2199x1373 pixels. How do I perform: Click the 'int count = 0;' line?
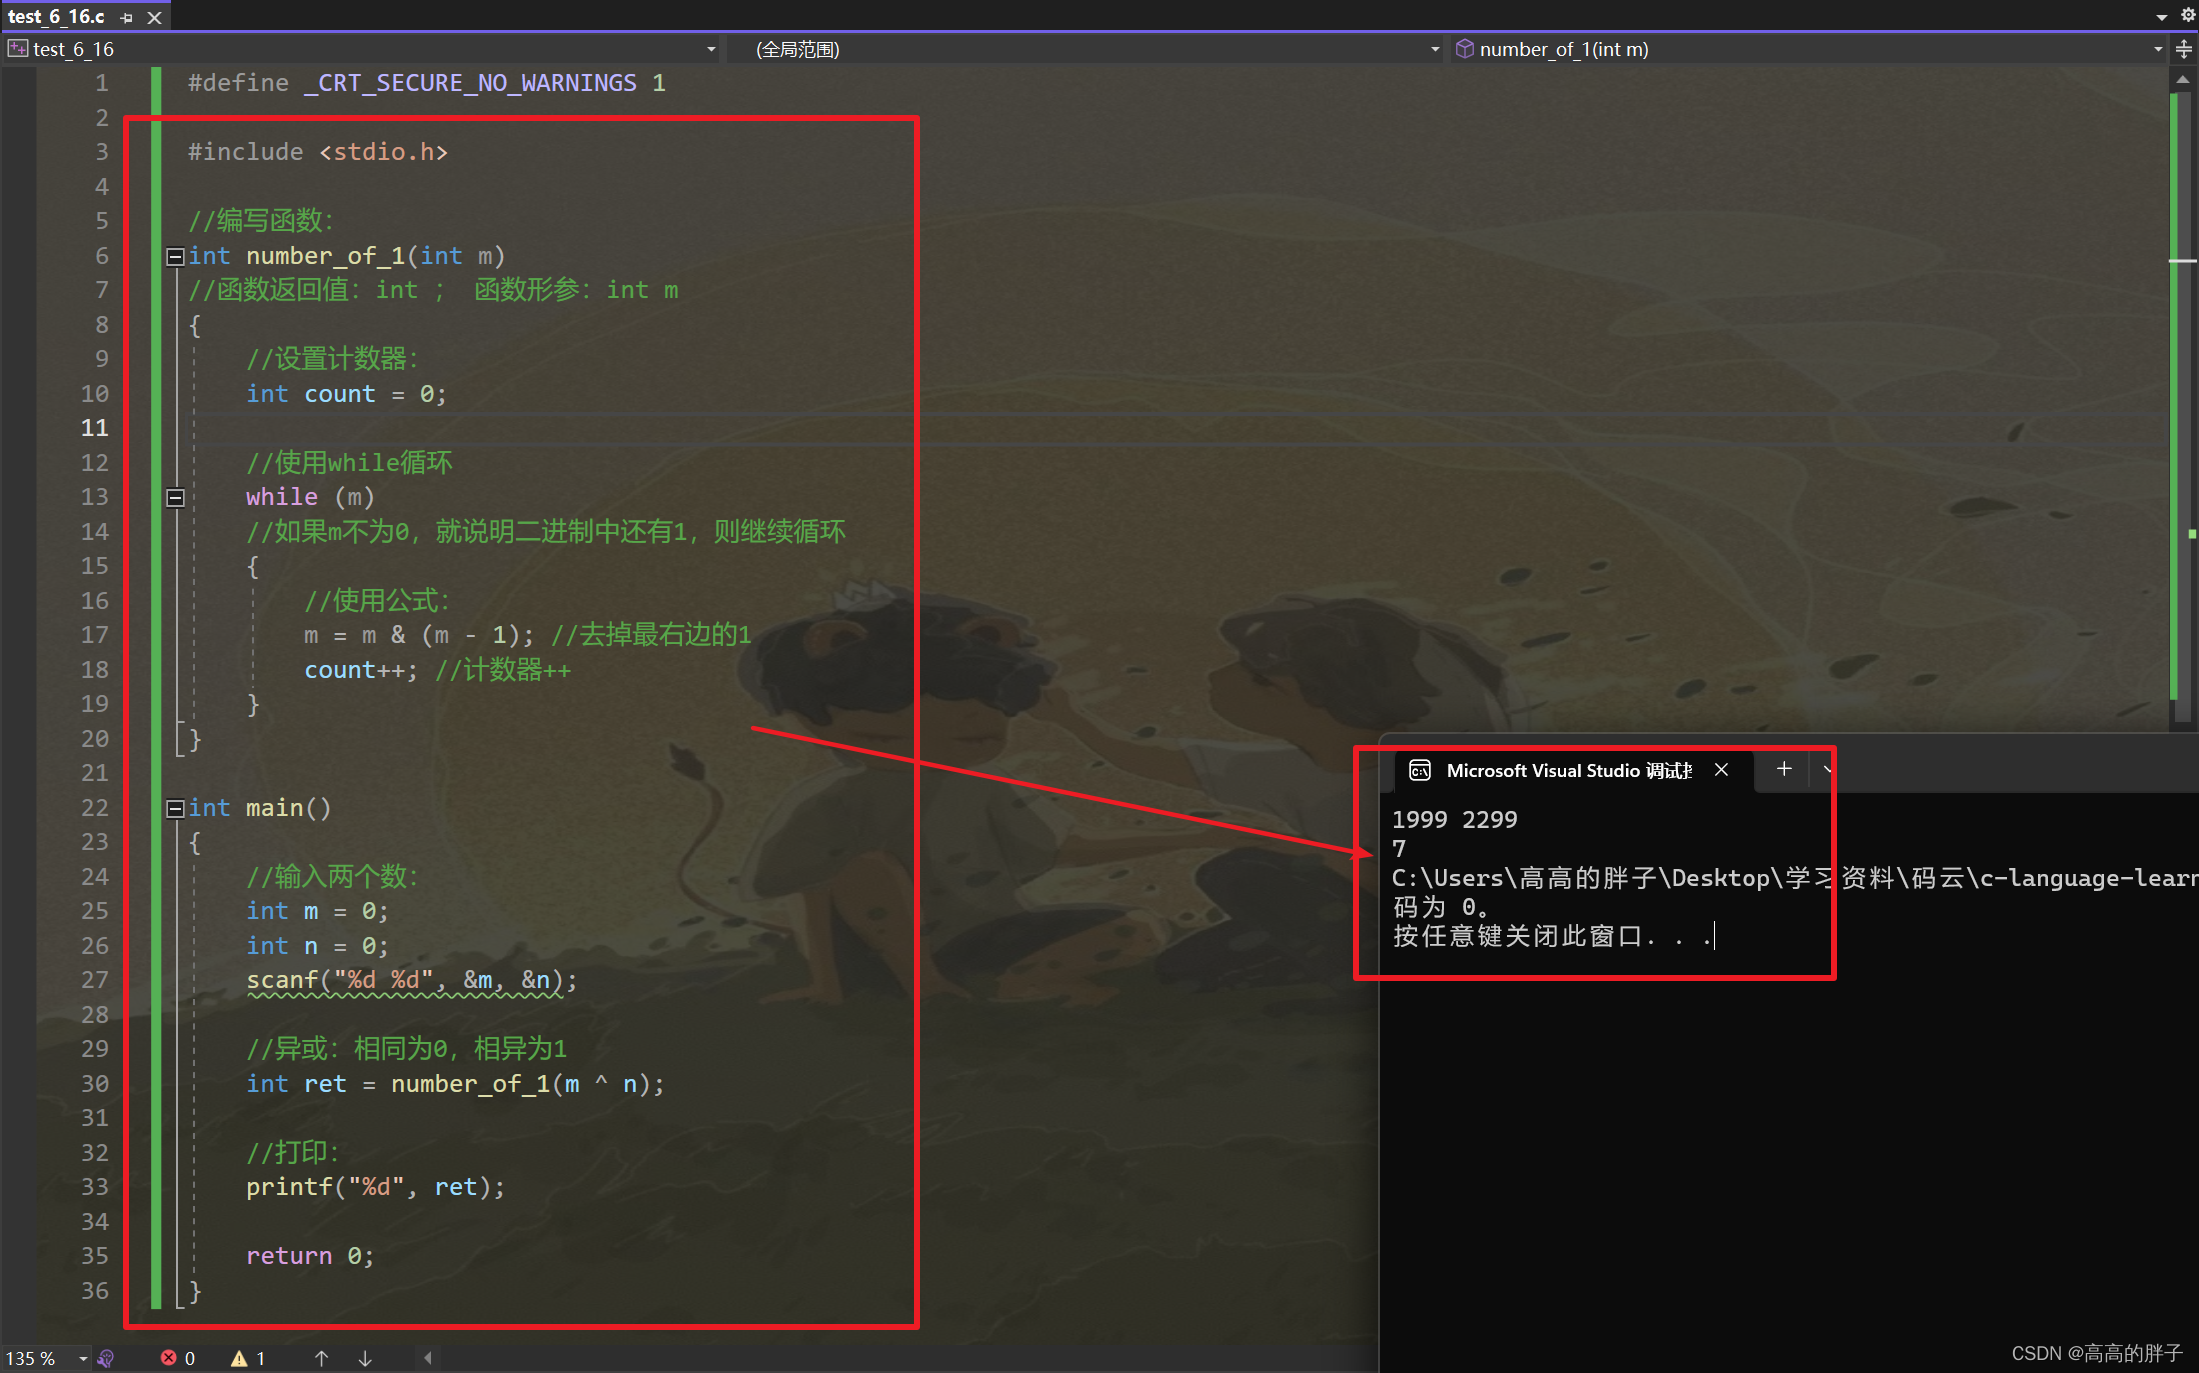[346, 394]
